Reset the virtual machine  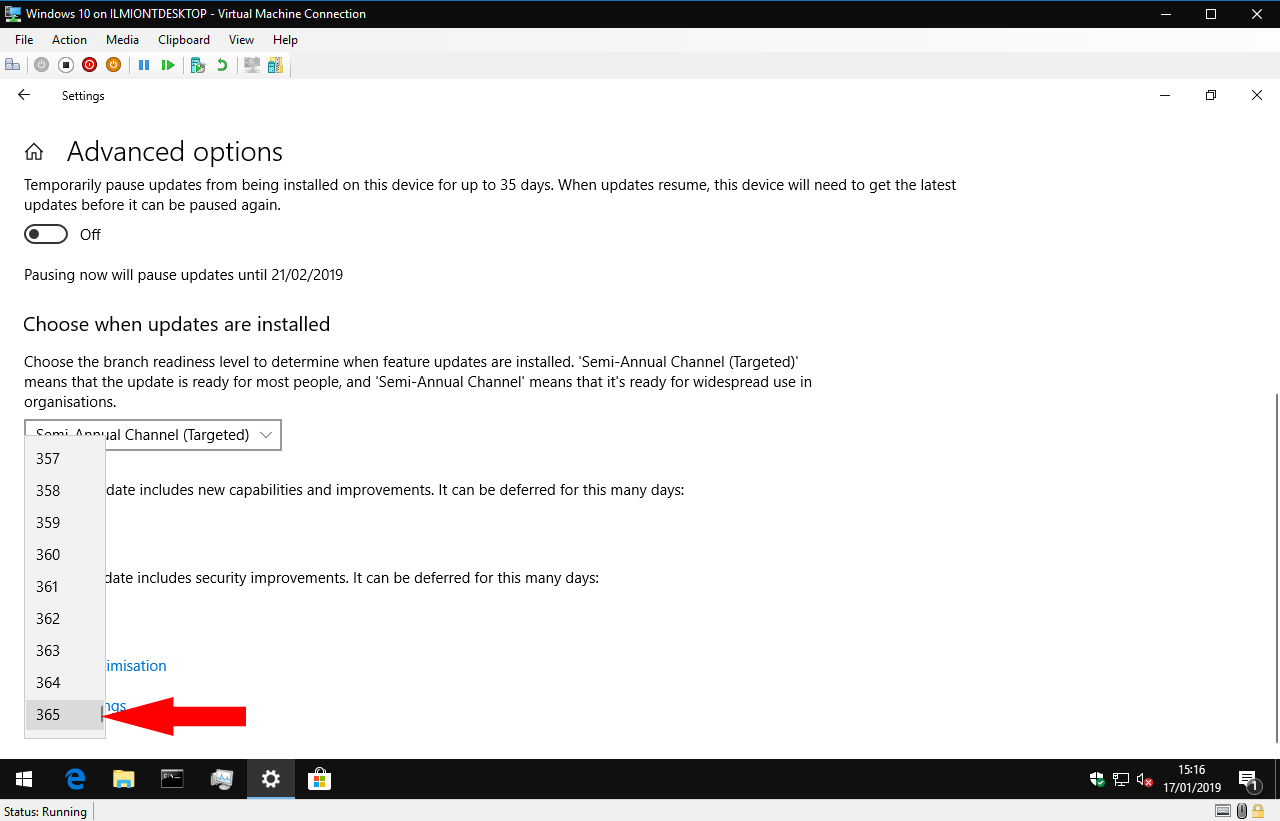tap(168, 64)
